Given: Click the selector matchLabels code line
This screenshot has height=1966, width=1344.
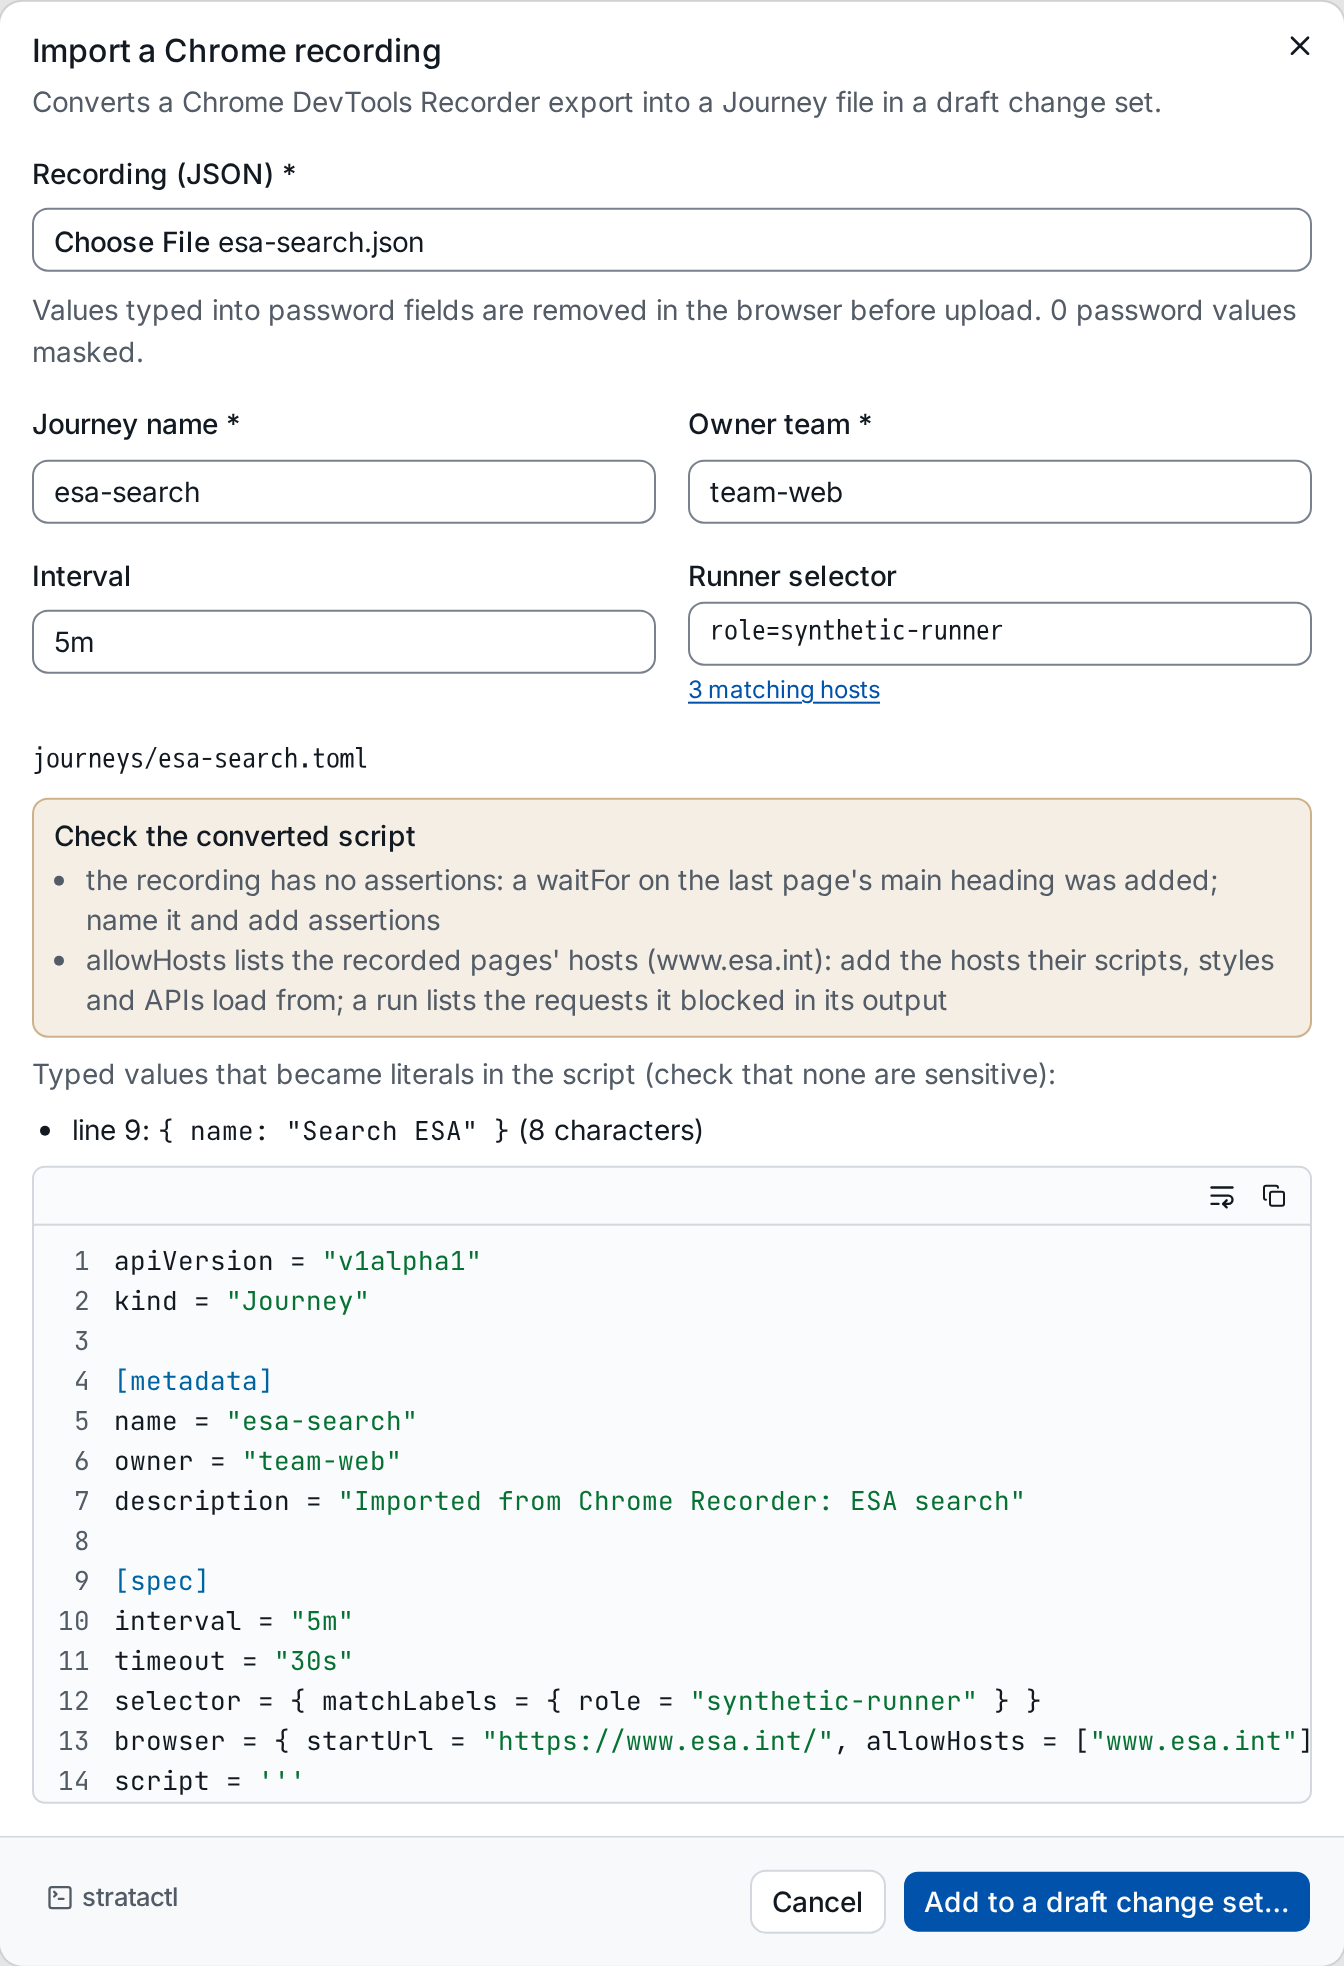Looking at the screenshot, I should pyautogui.click(x=577, y=1701).
